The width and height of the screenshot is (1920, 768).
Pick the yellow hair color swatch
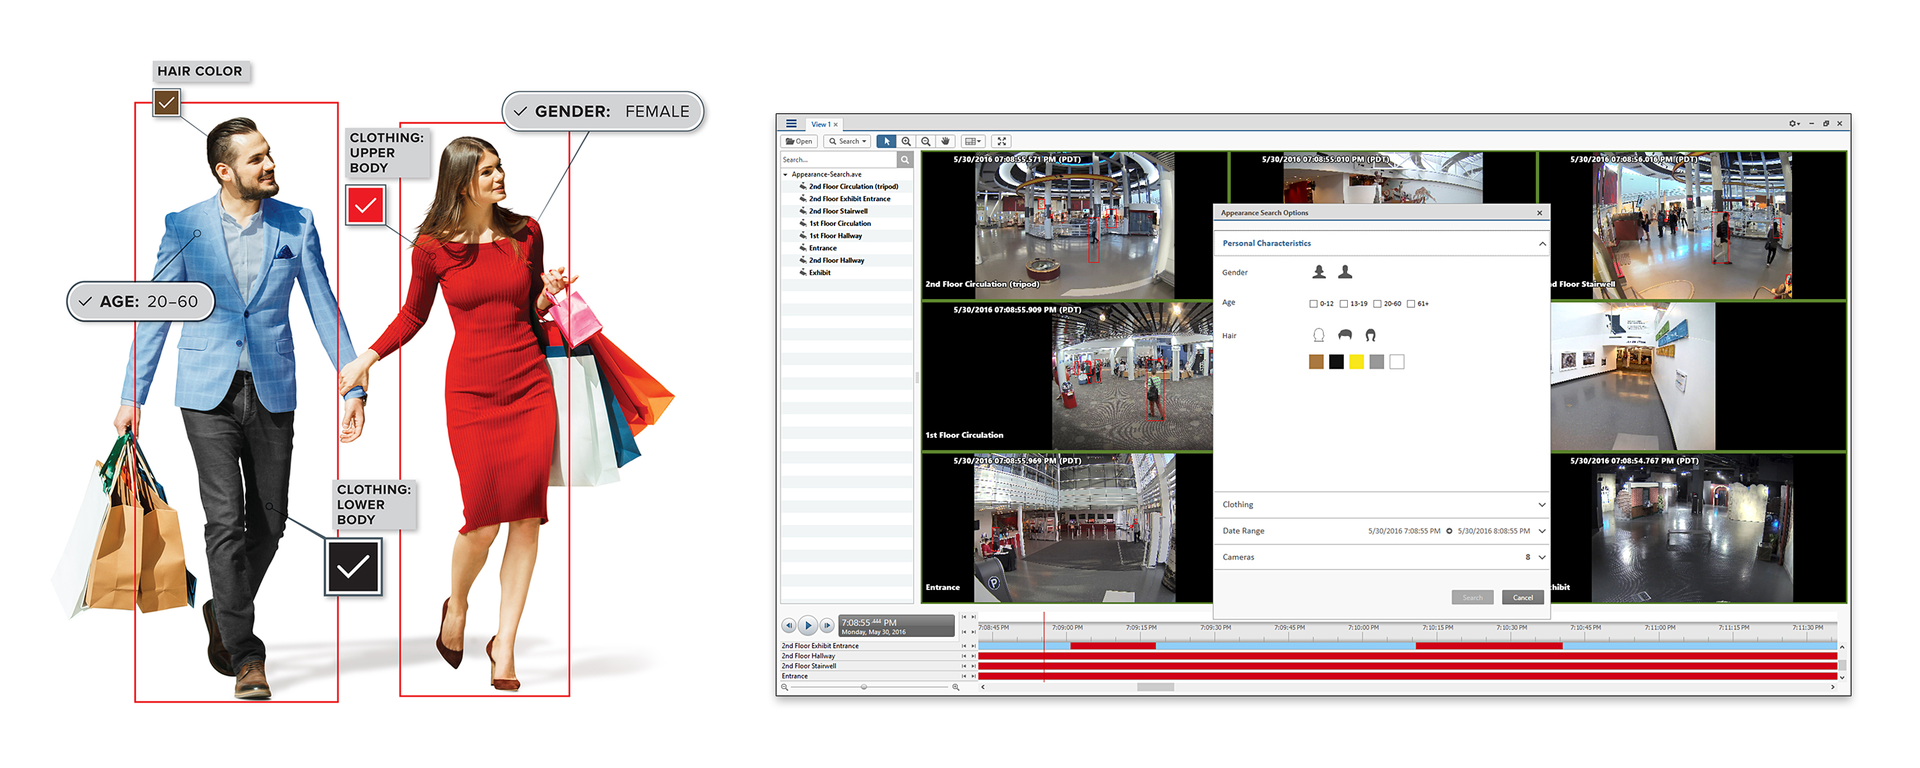(x=1356, y=362)
